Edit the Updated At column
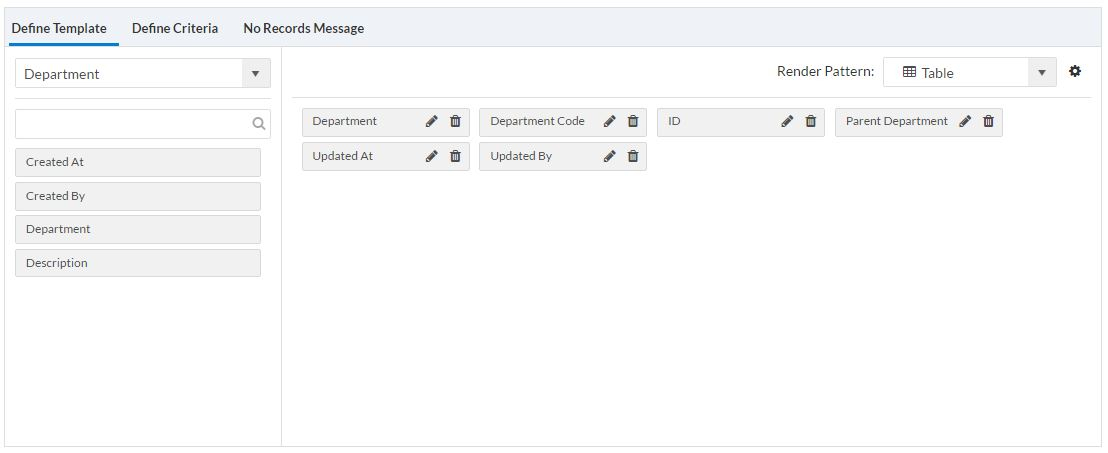The width and height of the screenshot is (1108, 453). pyautogui.click(x=432, y=156)
